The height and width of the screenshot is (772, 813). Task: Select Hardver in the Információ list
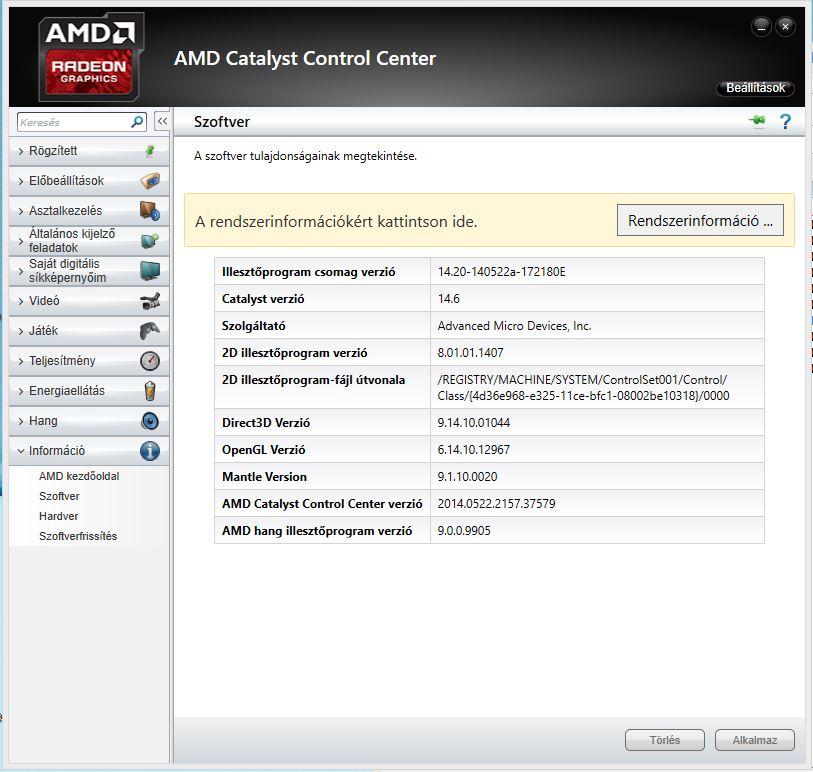click(x=59, y=516)
